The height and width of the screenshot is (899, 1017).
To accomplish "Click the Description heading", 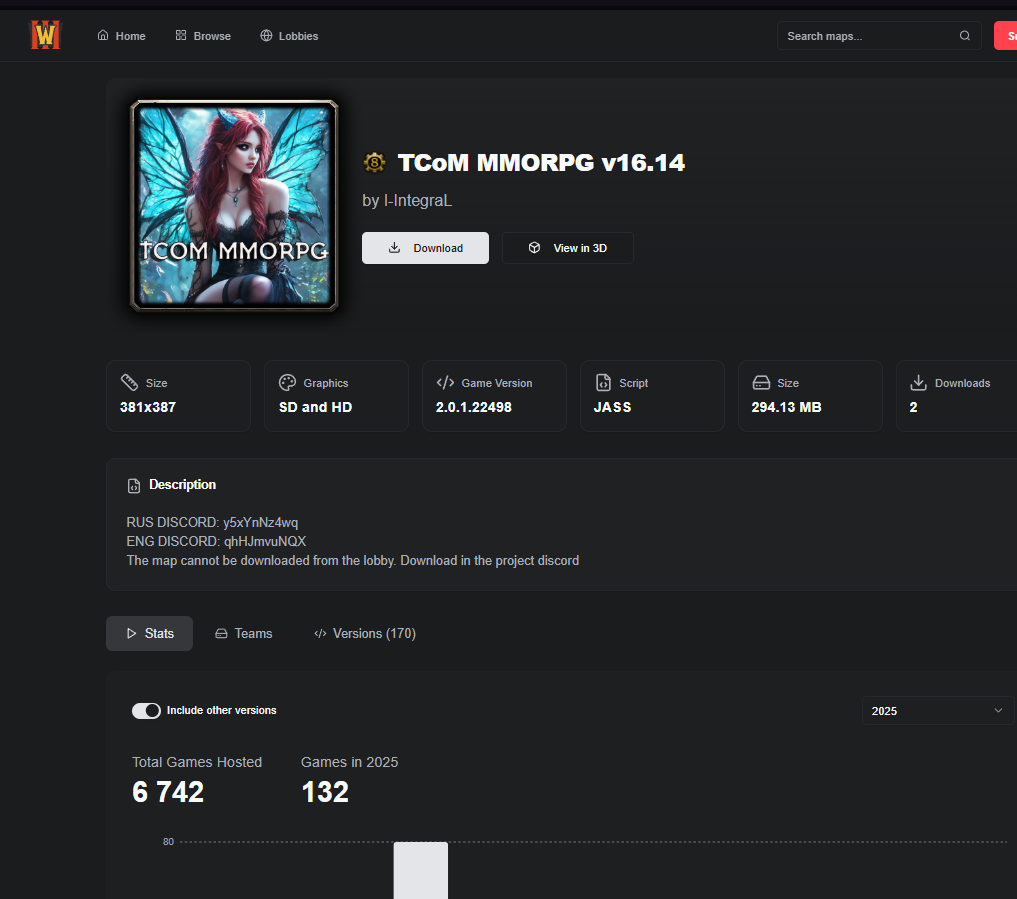I will [x=182, y=485].
